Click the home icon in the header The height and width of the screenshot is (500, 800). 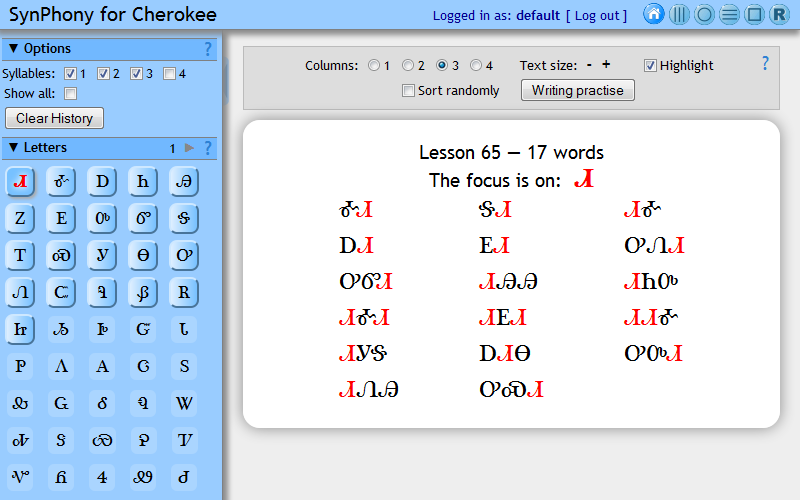pos(654,14)
